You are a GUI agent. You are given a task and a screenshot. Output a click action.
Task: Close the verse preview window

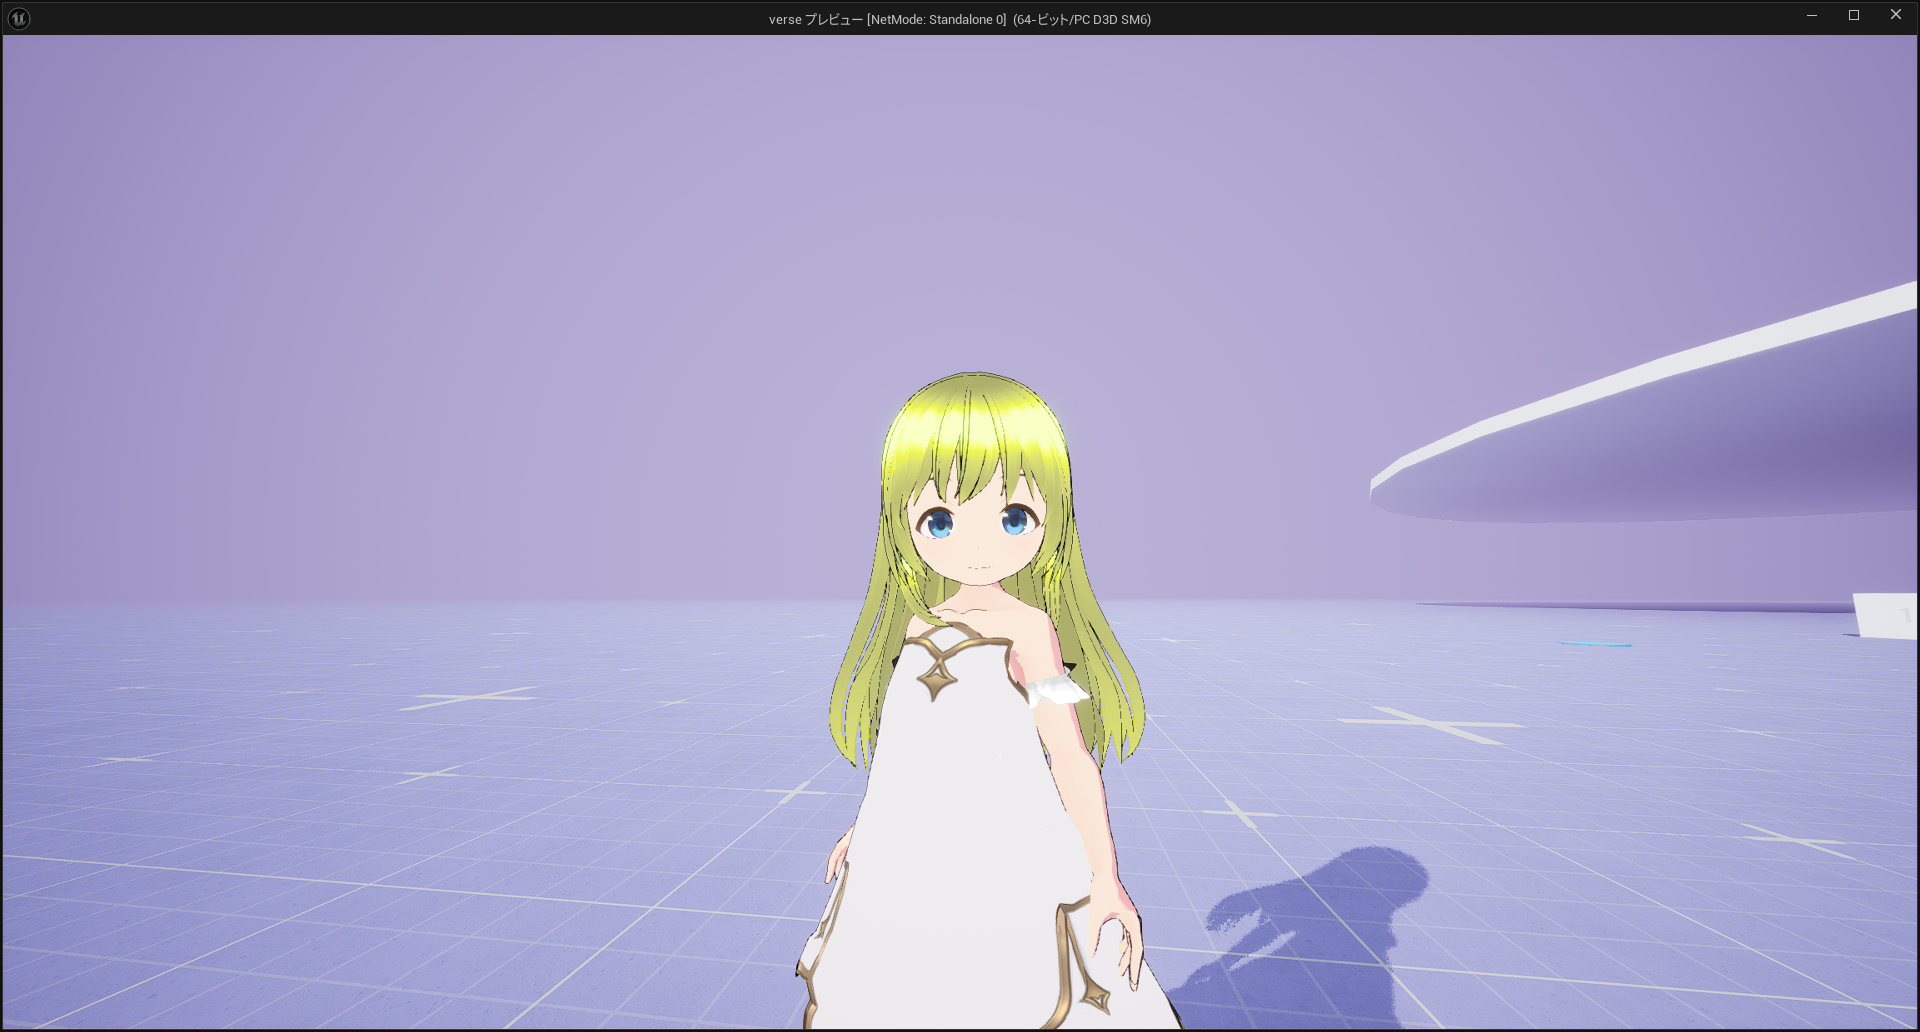(x=1895, y=15)
